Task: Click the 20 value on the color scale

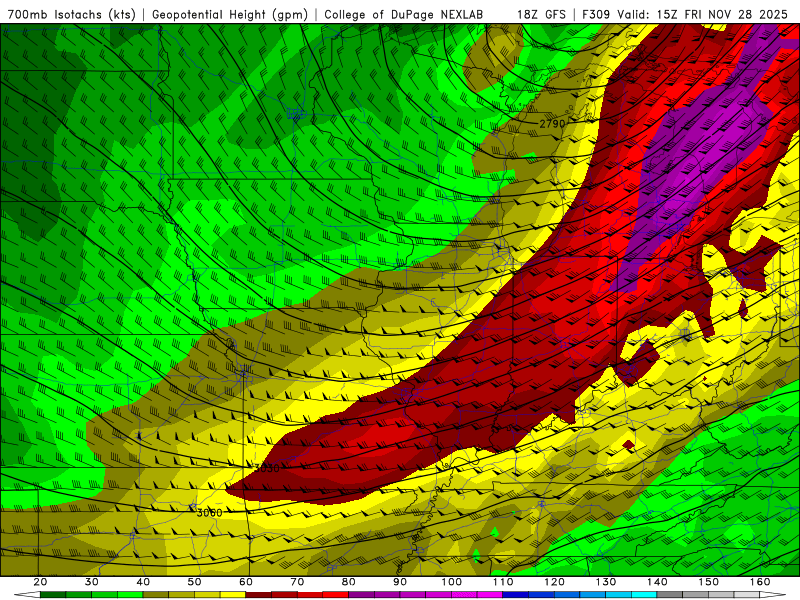Action: [x=40, y=582]
